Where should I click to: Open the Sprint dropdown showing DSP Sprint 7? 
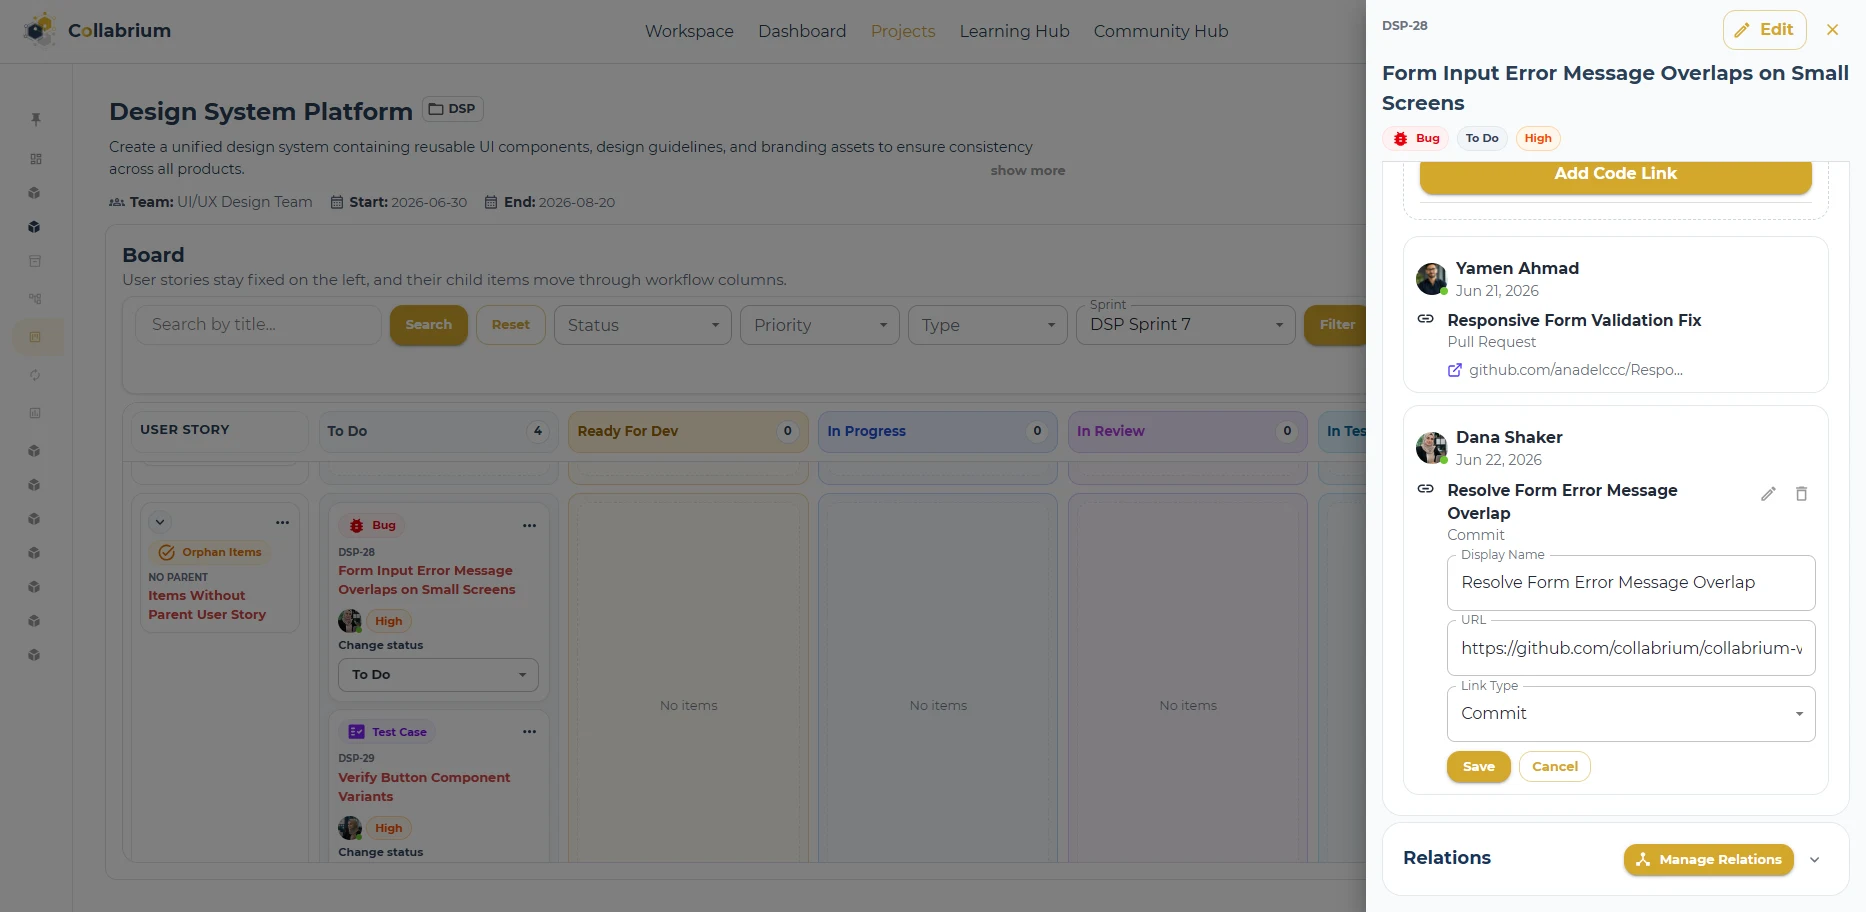1186,325
